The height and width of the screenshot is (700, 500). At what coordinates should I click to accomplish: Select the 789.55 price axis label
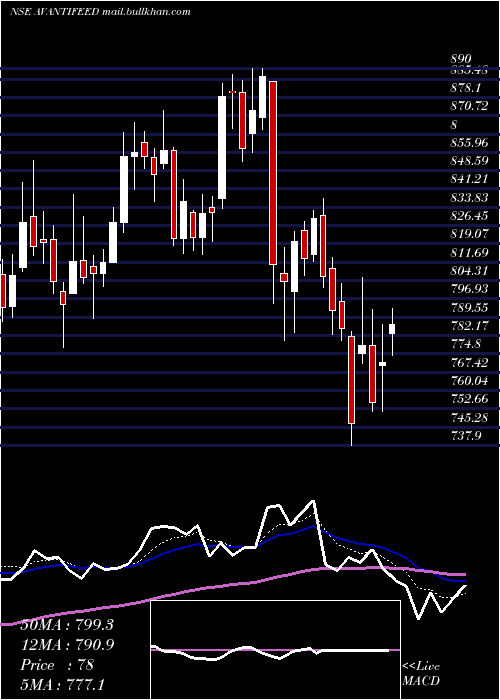469,308
